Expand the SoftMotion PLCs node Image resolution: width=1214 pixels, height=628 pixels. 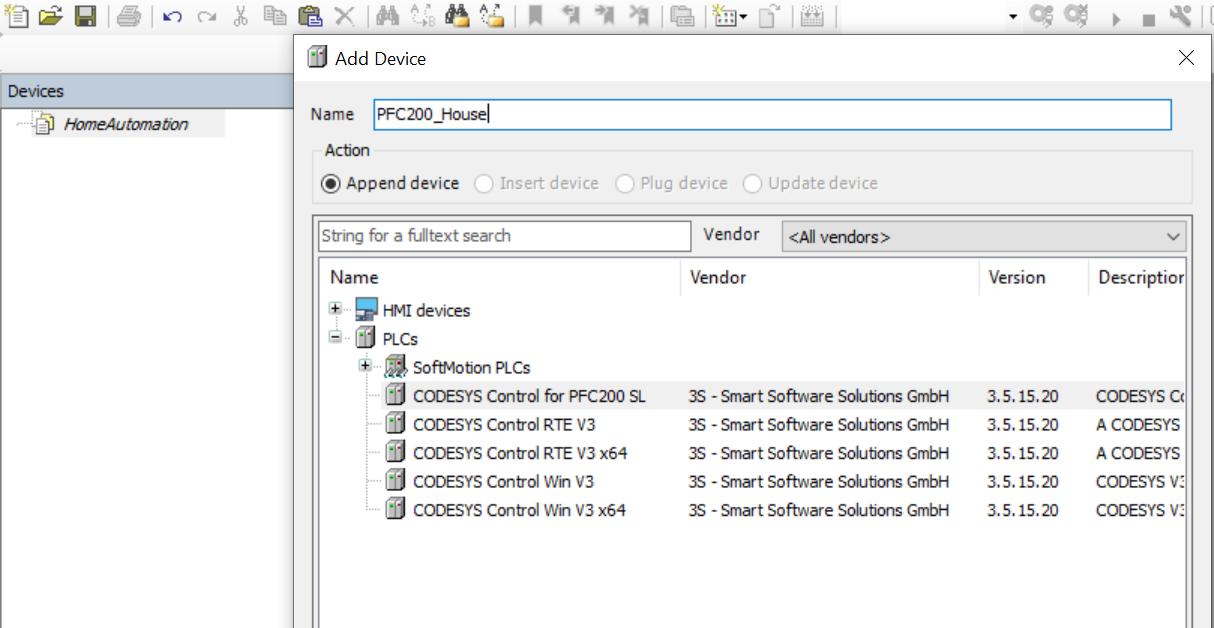pyautogui.click(x=366, y=366)
